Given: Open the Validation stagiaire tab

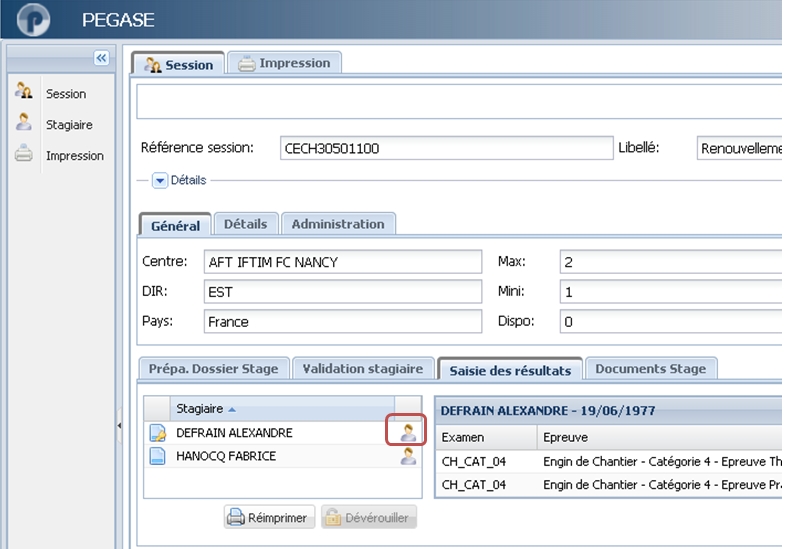Looking at the screenshot, I should 363,369.
